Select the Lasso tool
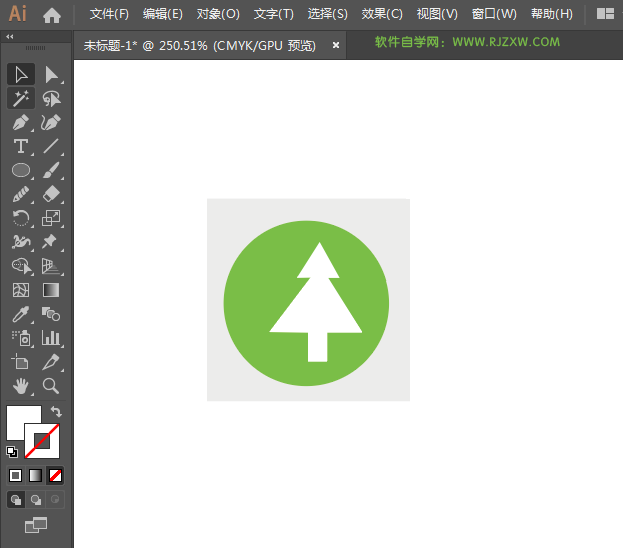 click(x=51, y=98)
